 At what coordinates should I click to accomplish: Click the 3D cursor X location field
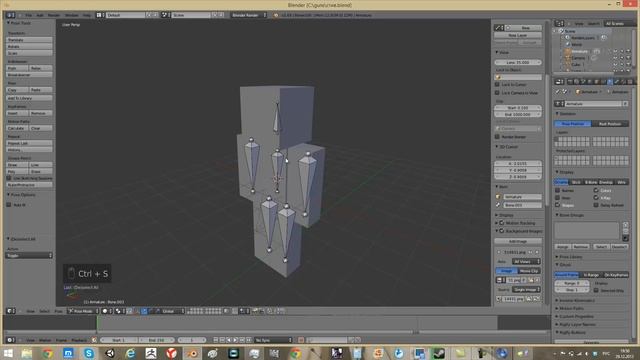(x=518, y=163)
